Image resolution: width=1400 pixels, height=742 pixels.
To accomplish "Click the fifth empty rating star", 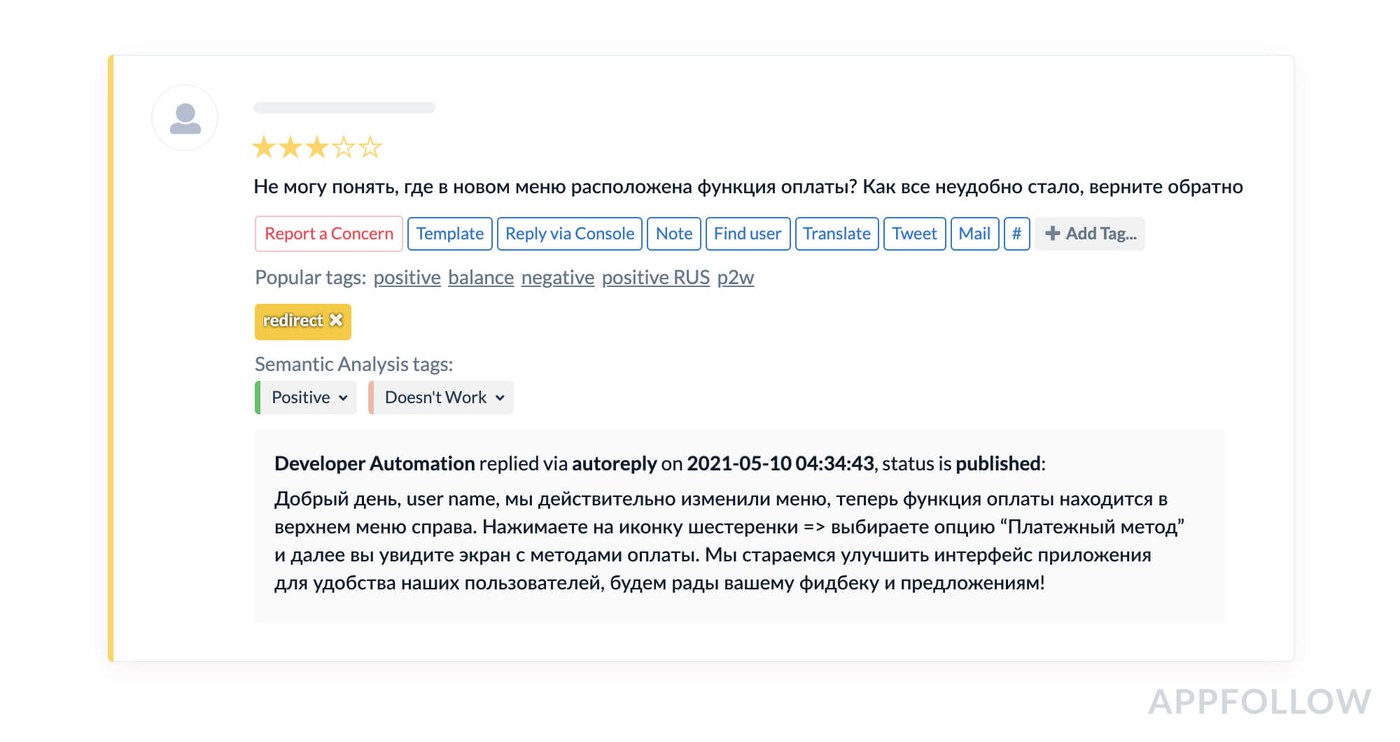I will tap(370, 148).
